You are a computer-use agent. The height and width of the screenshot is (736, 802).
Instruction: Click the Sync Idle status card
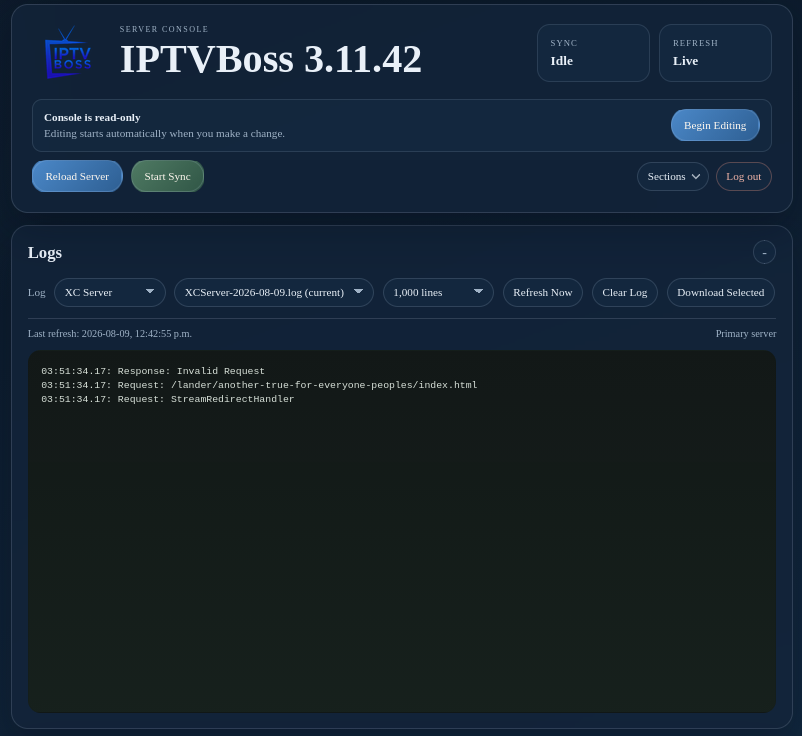pos(593,53)
